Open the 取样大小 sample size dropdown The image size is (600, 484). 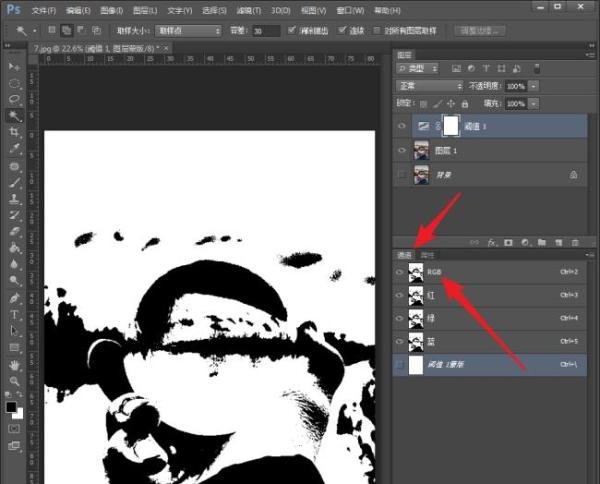tap(188, 31)
